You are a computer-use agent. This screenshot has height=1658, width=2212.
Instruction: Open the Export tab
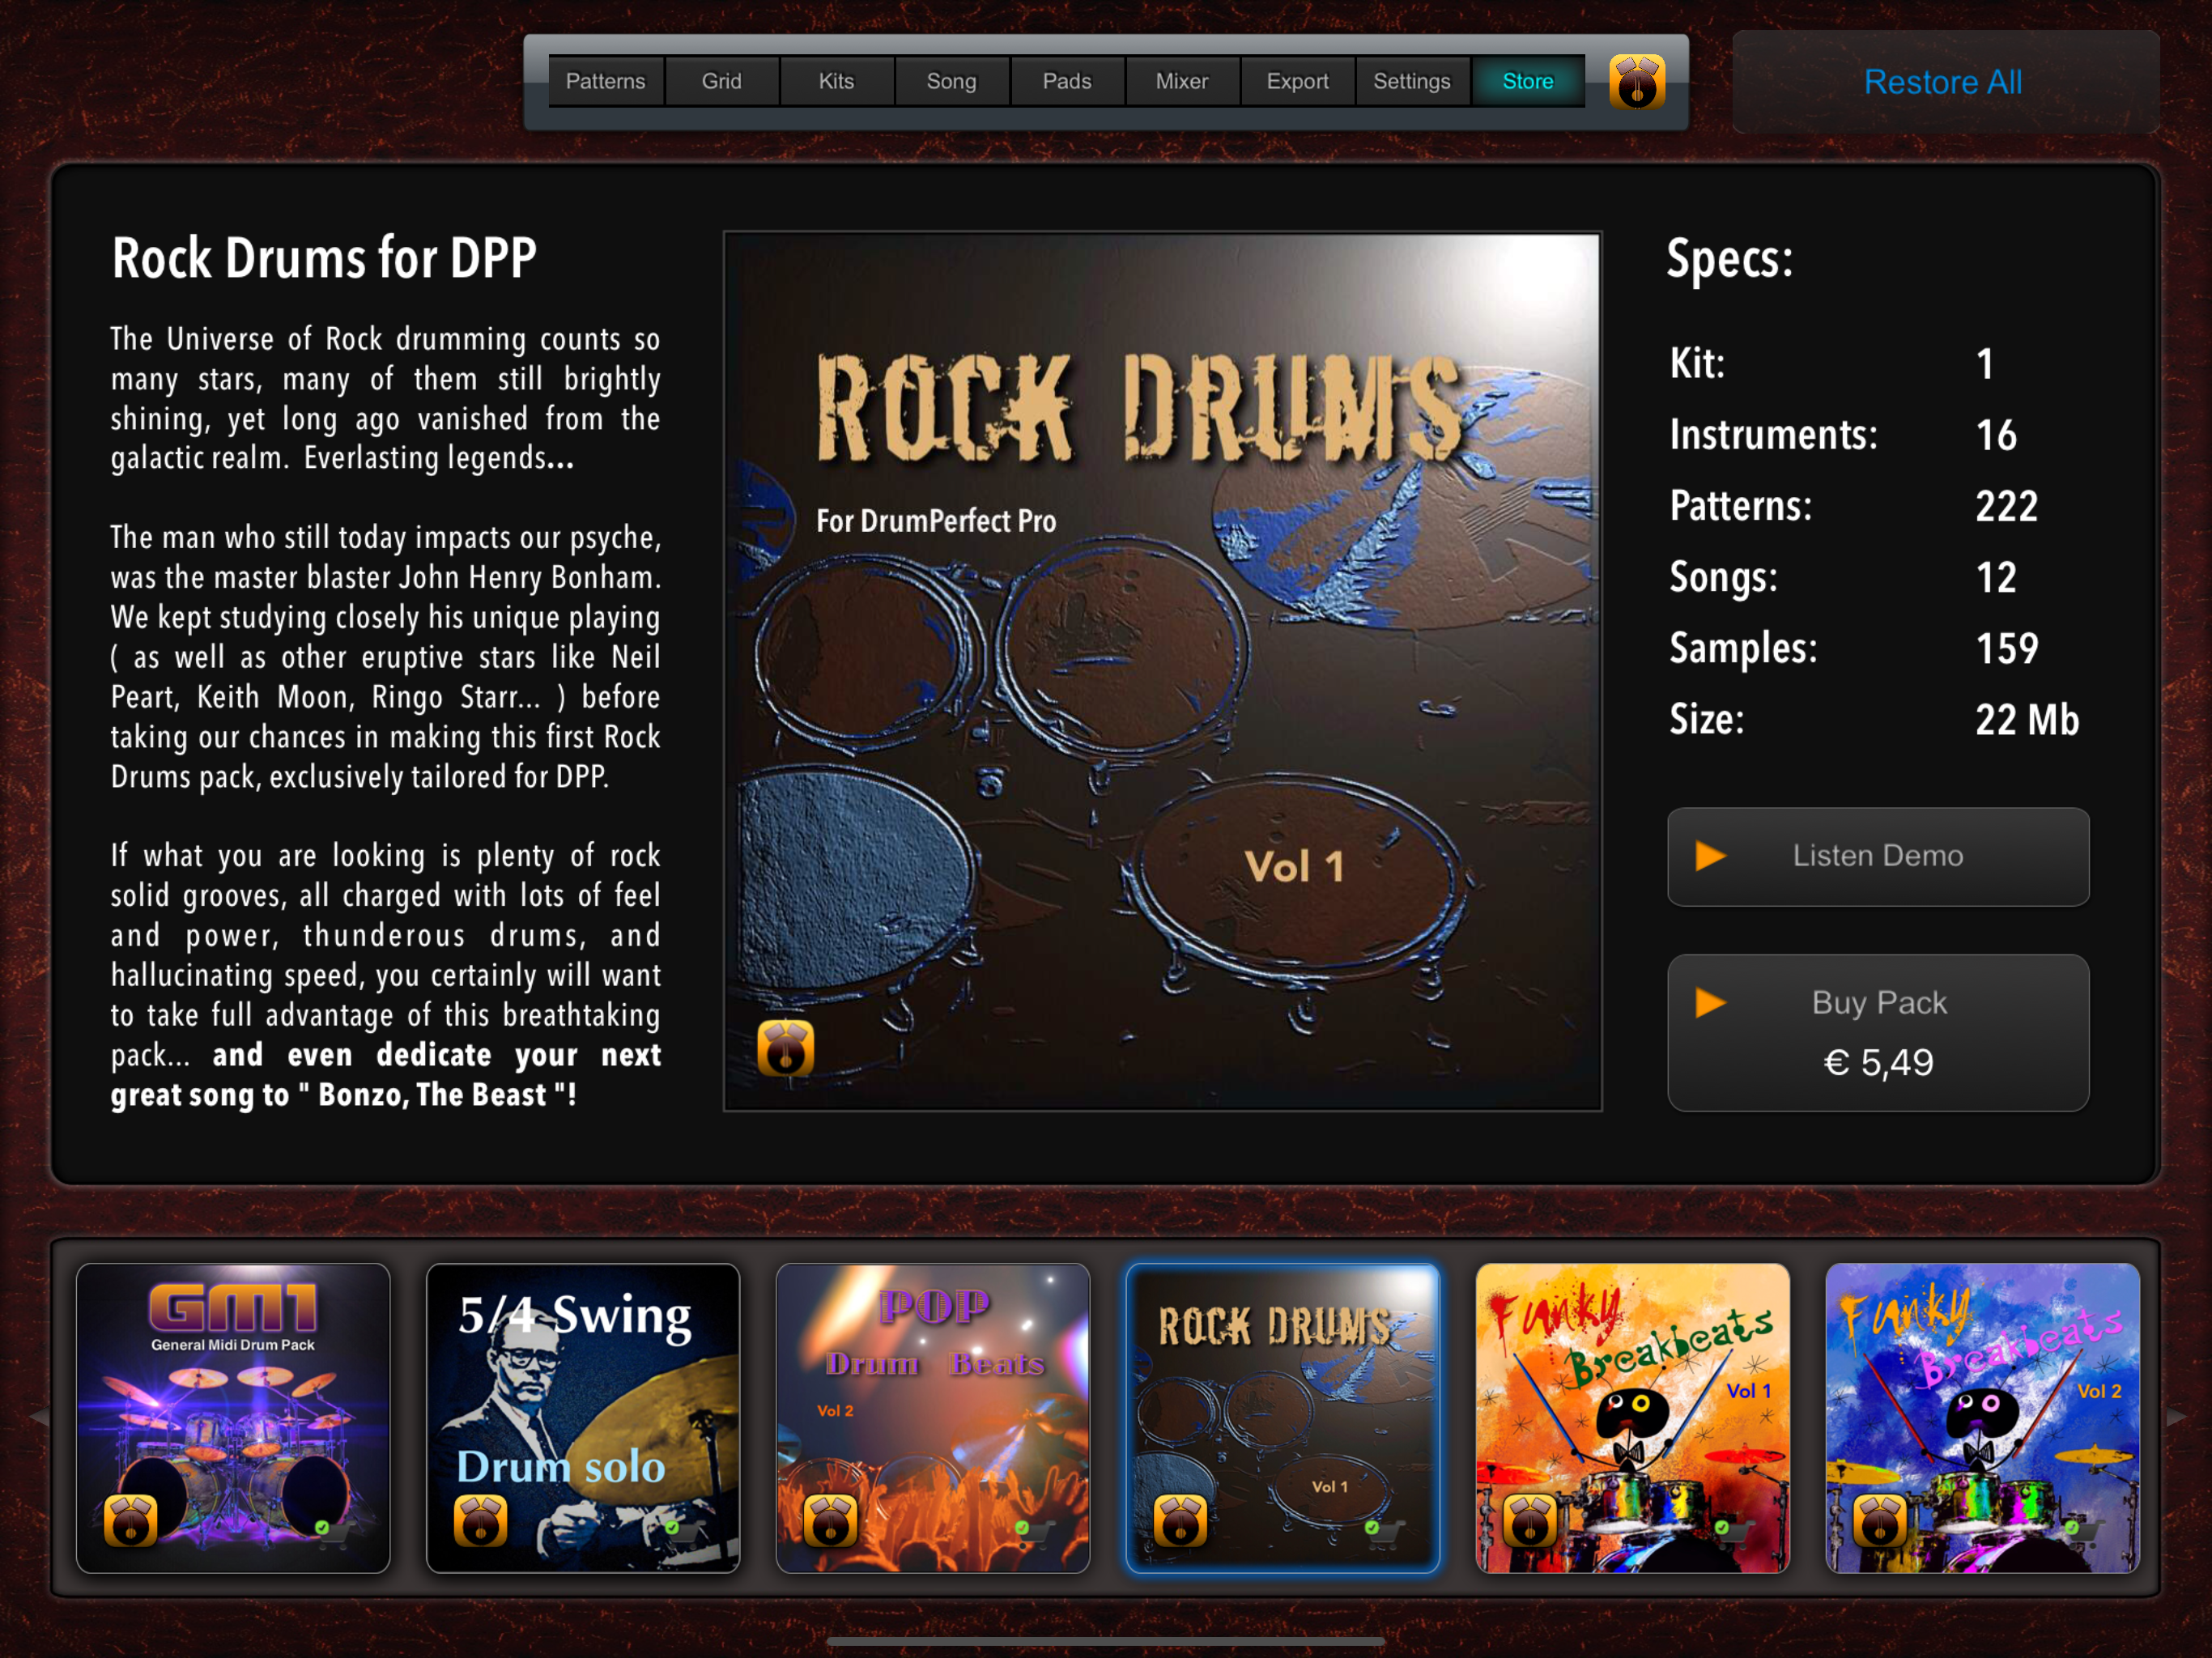1297,81
